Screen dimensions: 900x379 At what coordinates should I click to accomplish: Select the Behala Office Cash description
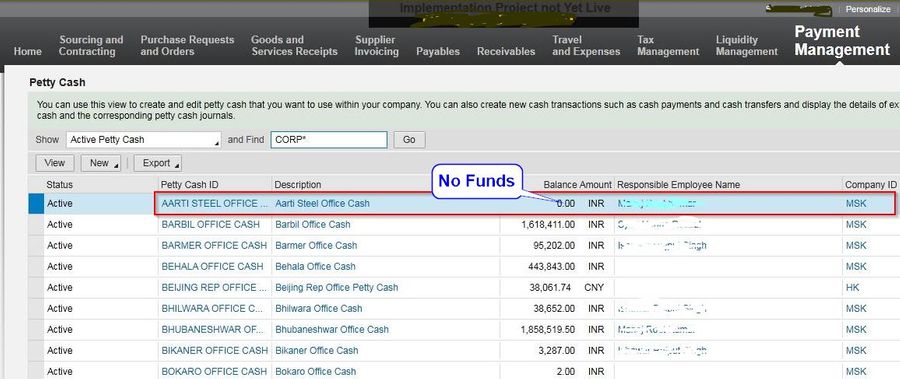[x=315, y=266]
